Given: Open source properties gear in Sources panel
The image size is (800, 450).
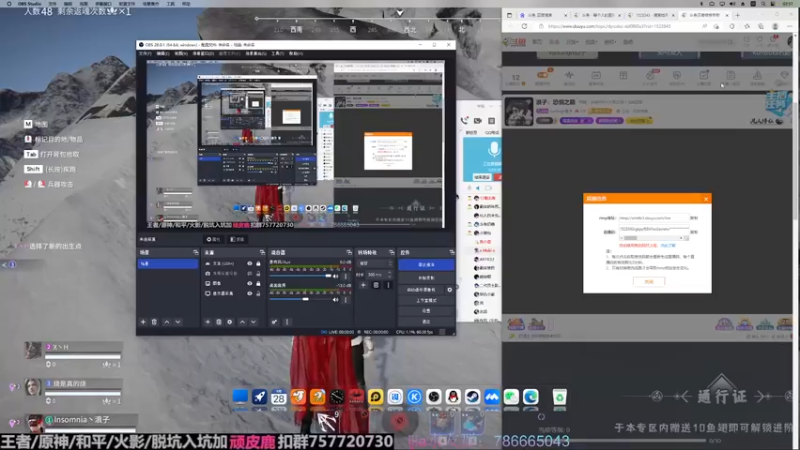Looking at the screenshot, I should tap(230, 322).
